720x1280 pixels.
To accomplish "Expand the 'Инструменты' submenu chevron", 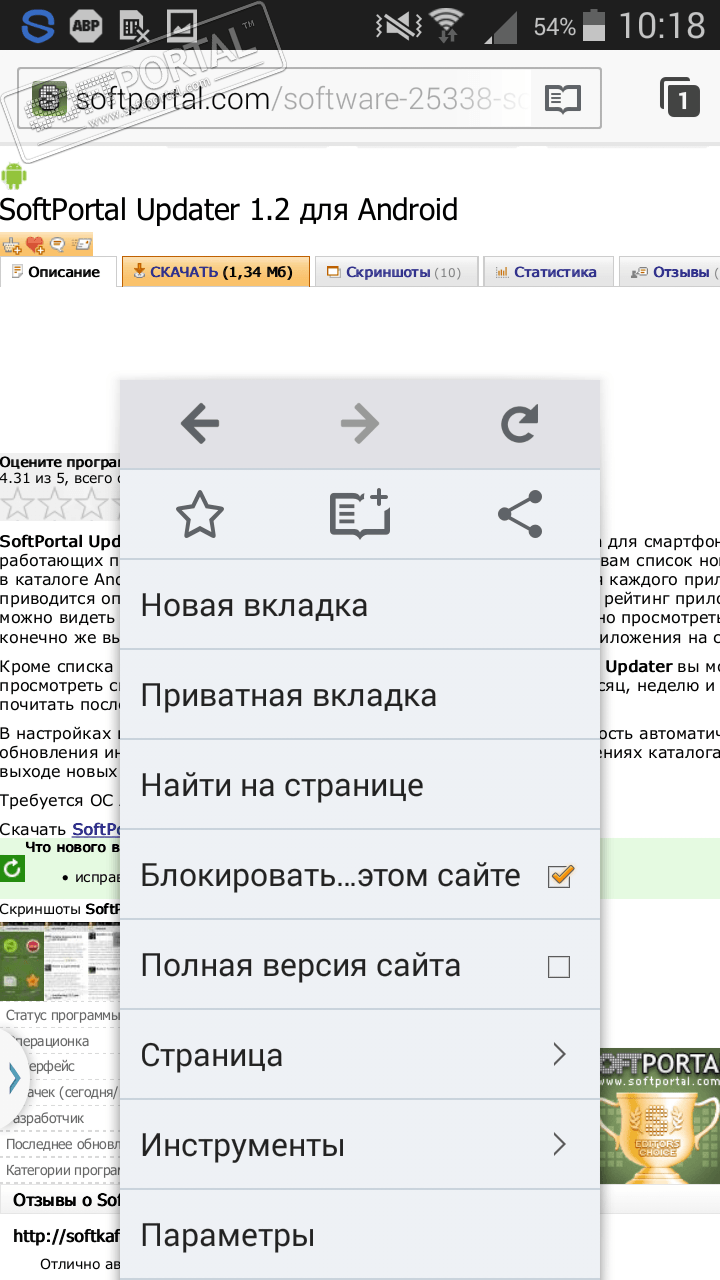I will click(x=559, y=1145).
